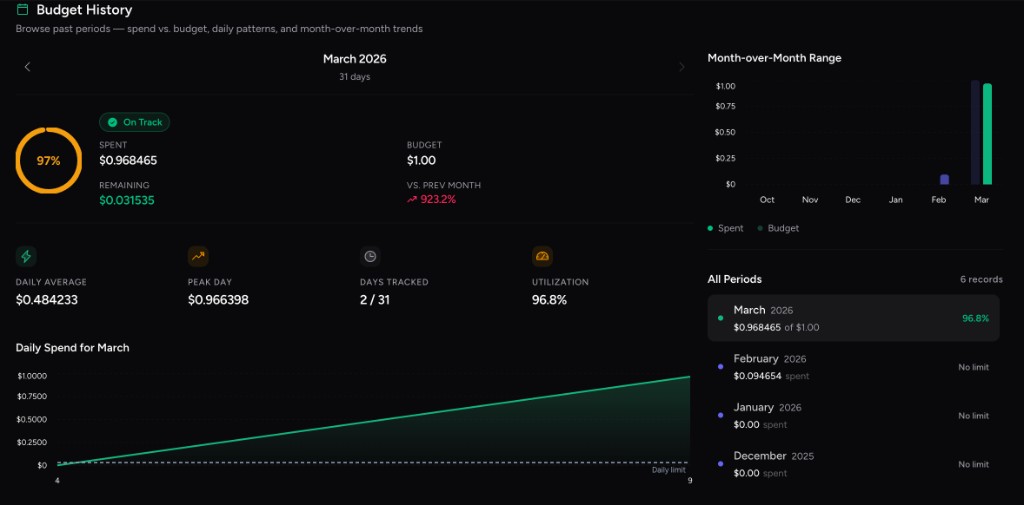Click the green 96.8% in March row

click(975, 318)
